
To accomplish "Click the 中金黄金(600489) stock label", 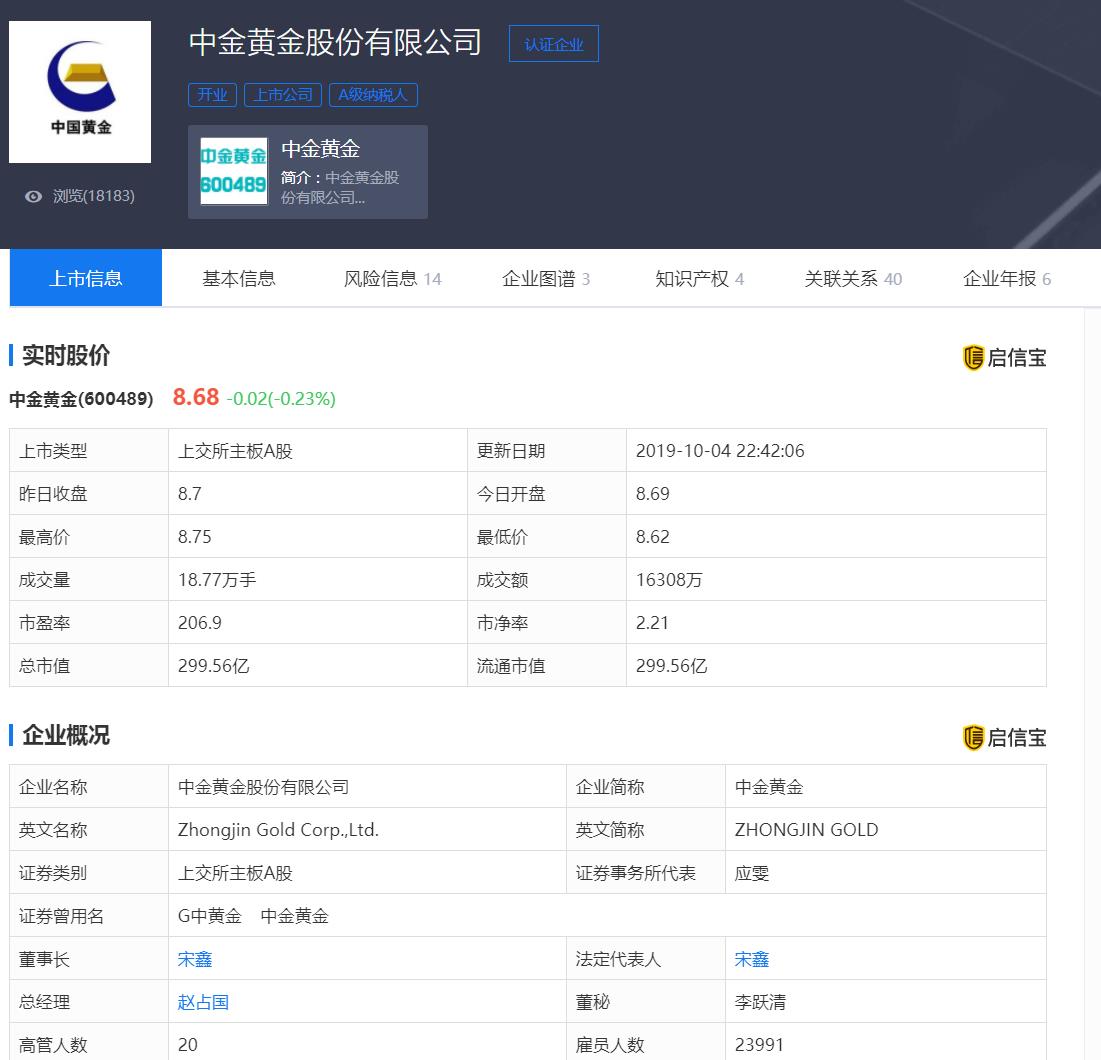I will [81, 399].
